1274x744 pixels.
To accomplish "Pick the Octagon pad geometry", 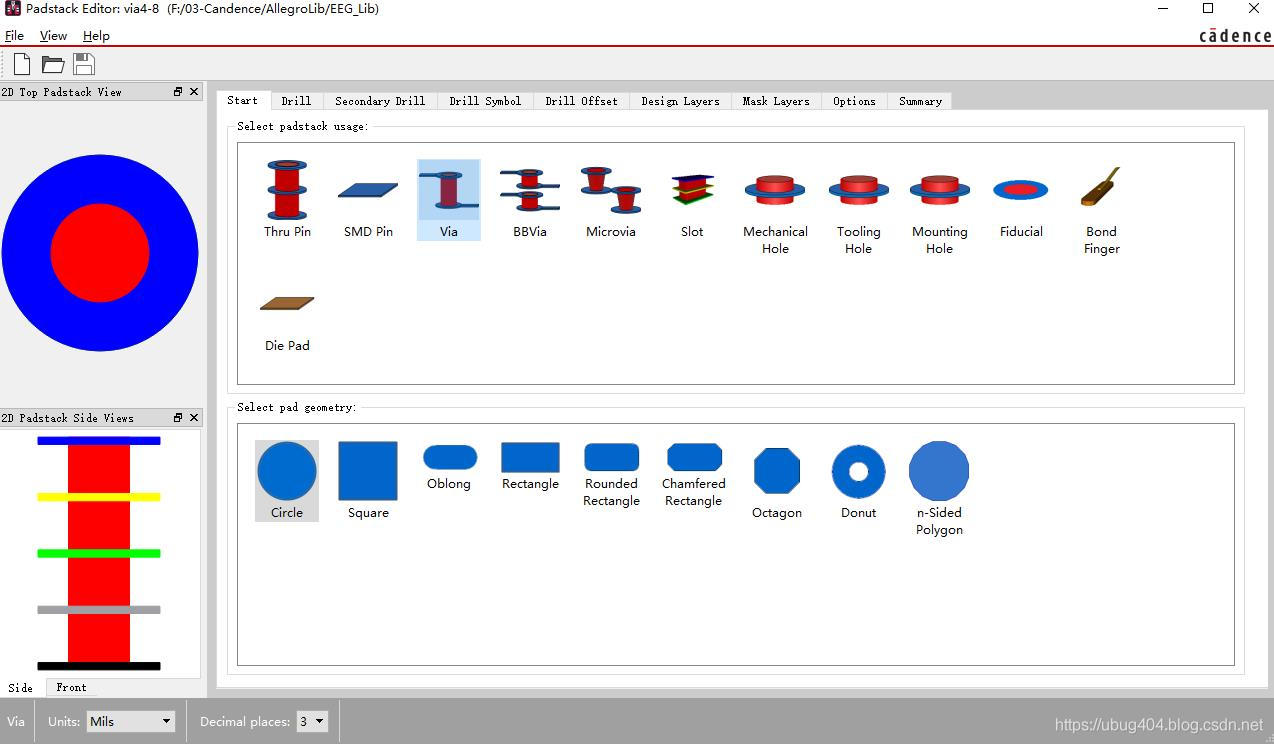I will (x=777, y=481).
